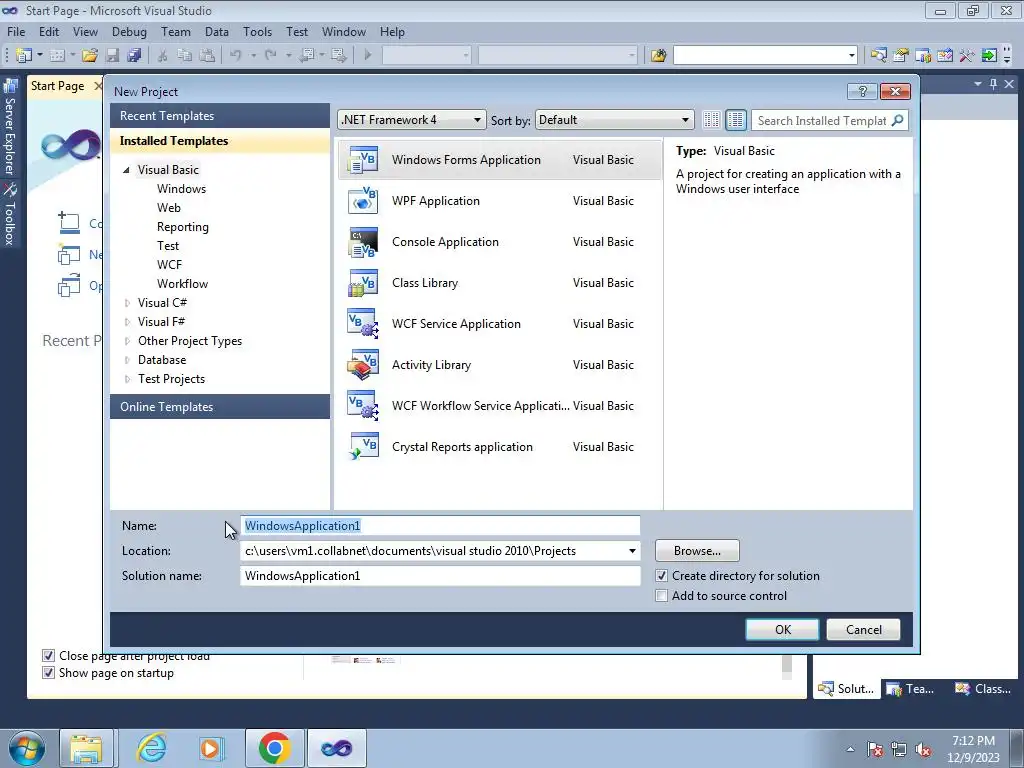Launch Google Chrome from the taskbar
The height and width of the screenshot is (768, 1024).
tap(274, 748)
